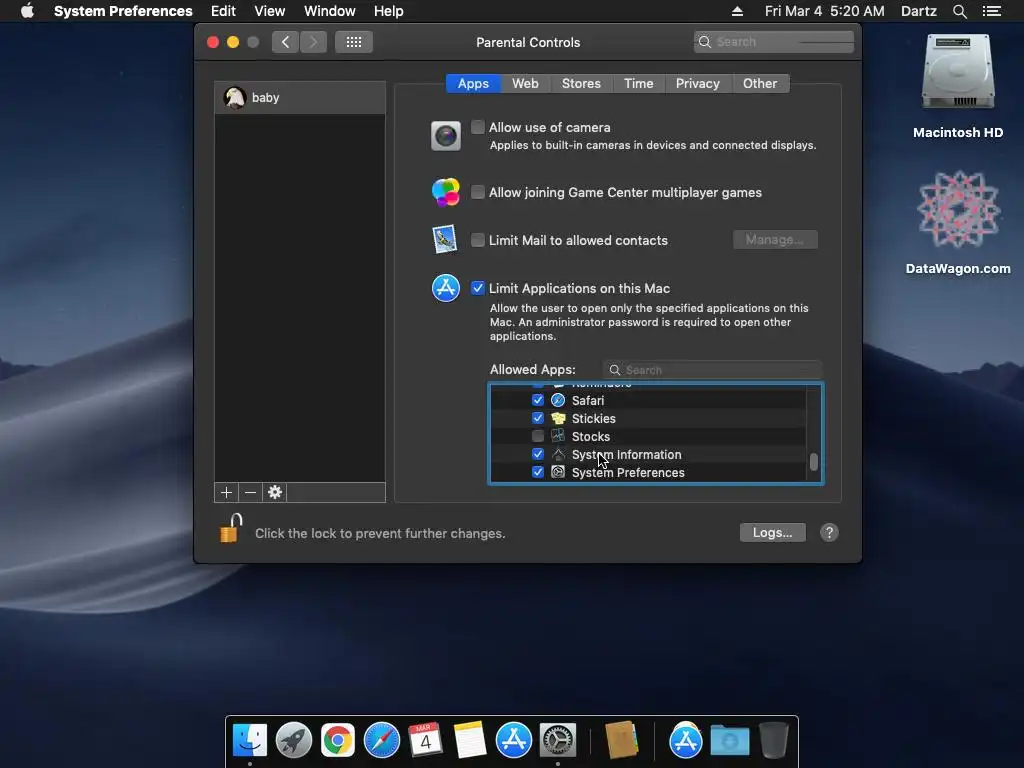Viewport: 1024px width, 768px height.
Task: Check Stocks in Allowed Apps
Action: point(537,436)
